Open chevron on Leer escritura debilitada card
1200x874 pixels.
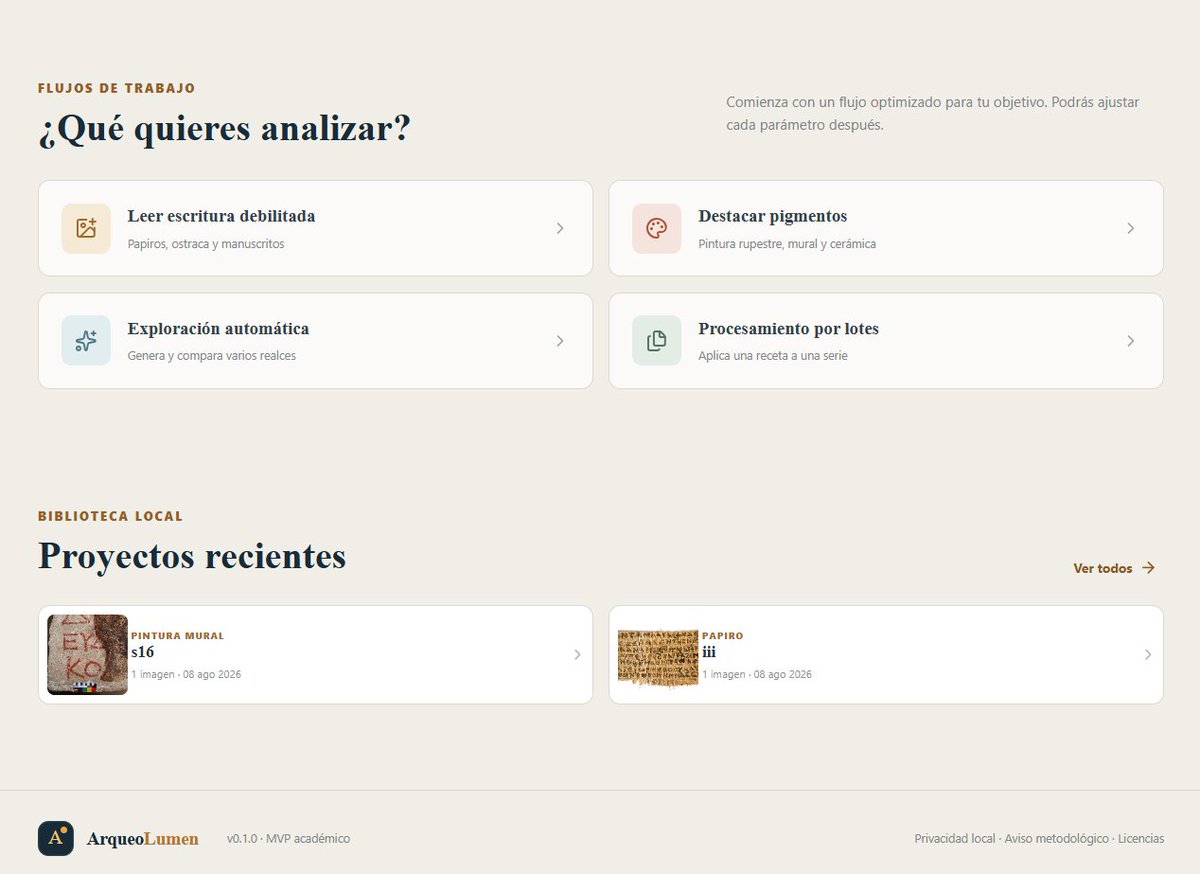tap(560, 228)
